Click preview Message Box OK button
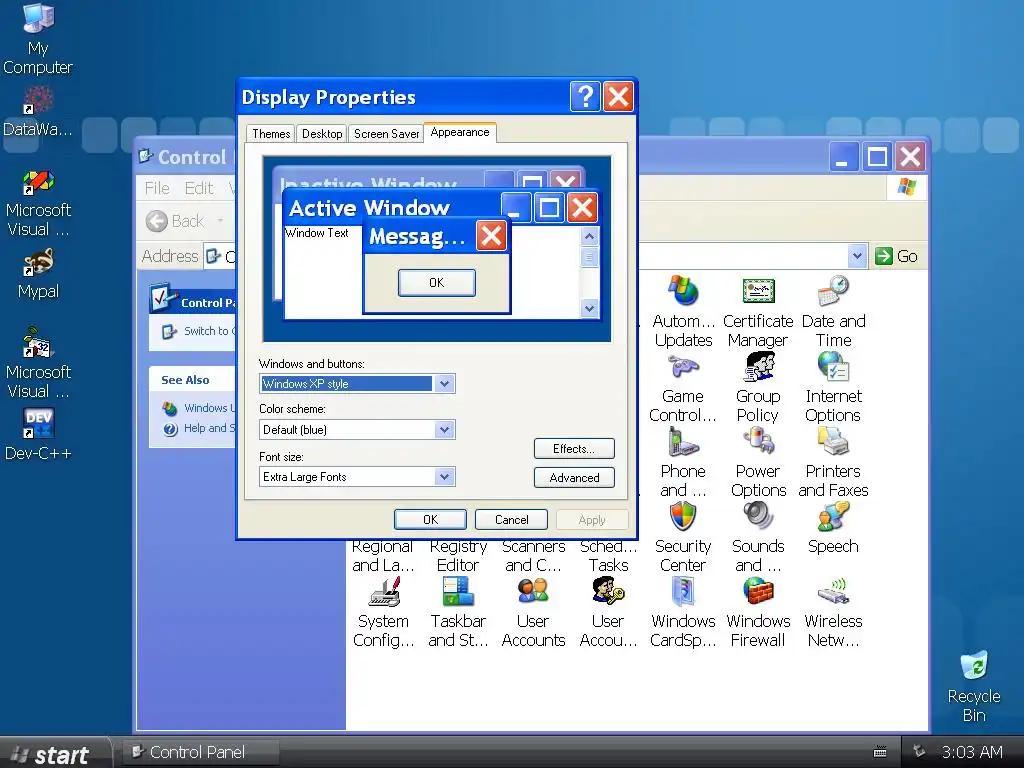1024x768 pixels. point(437,283)
